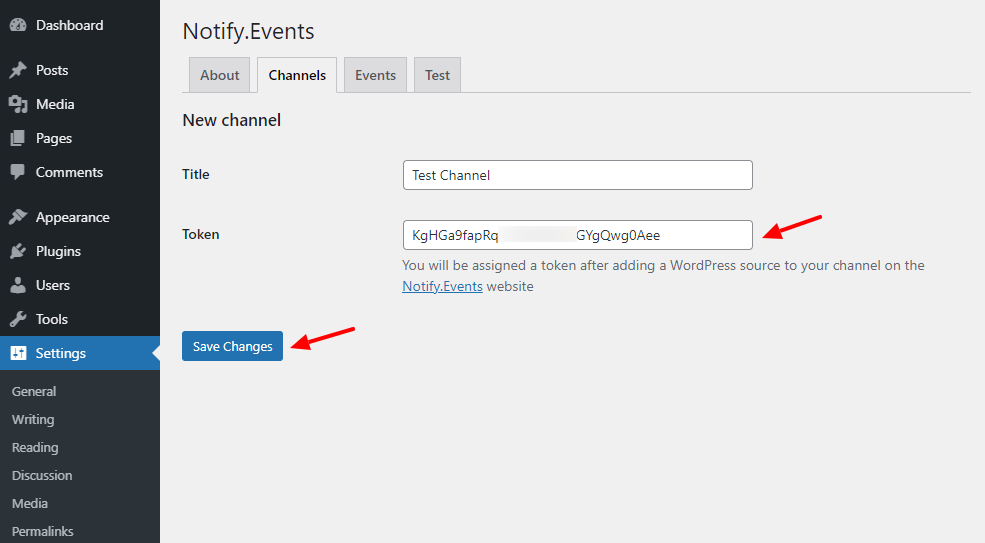This screenshot has width=985, height=543.
Task: Open Reading settings submenu
Action: click(x=35, y=447)
